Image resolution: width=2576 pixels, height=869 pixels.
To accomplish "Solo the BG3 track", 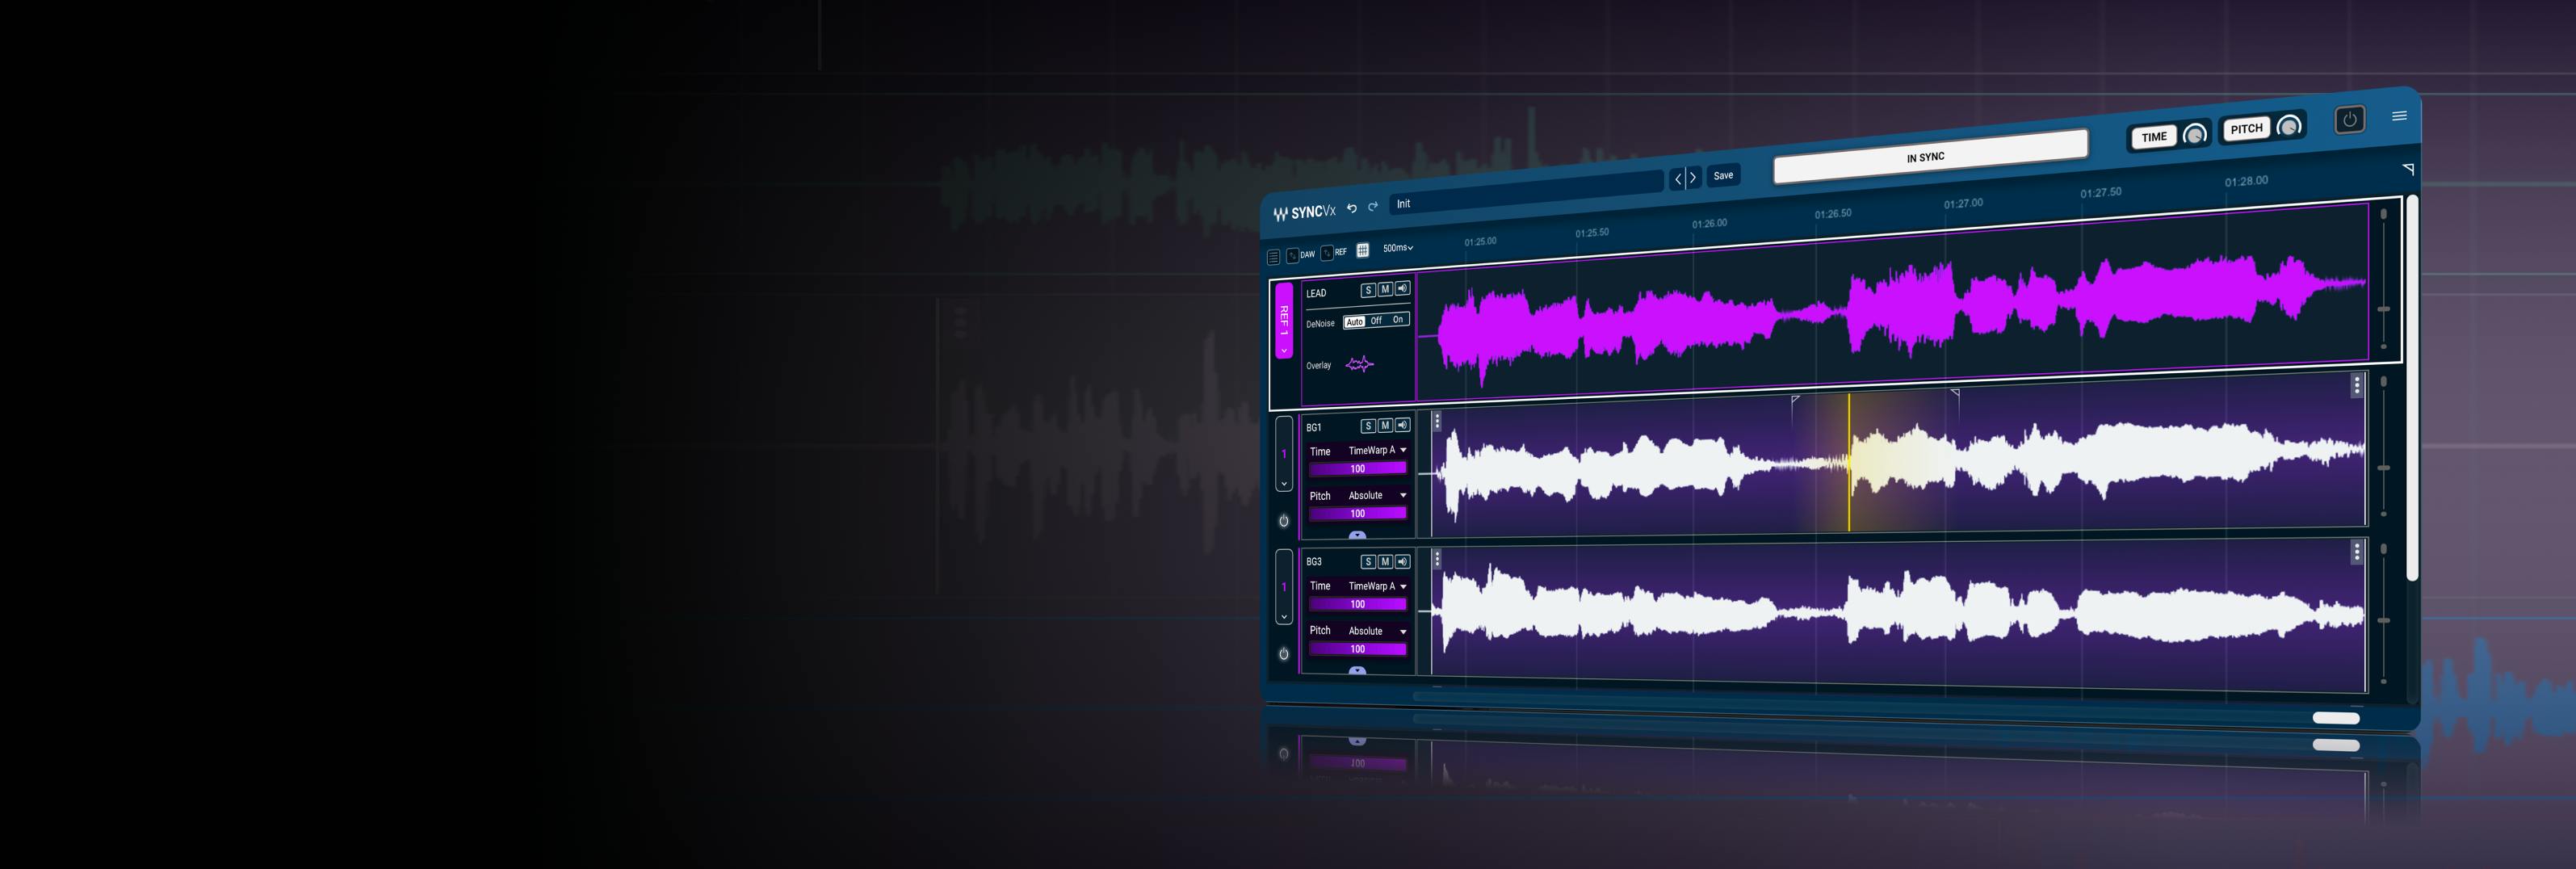I will tap(1368, 562).
